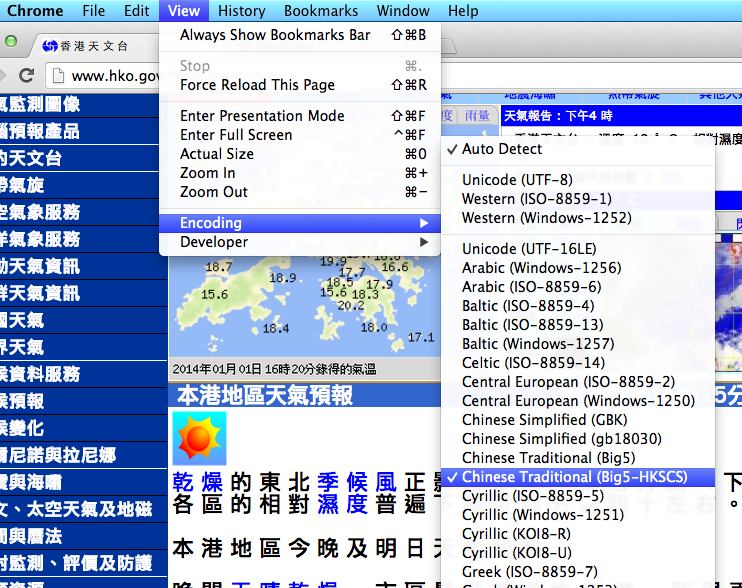
Task: Click the 本港地區天氣預報 heading
Action: click(x=265, y=395)
